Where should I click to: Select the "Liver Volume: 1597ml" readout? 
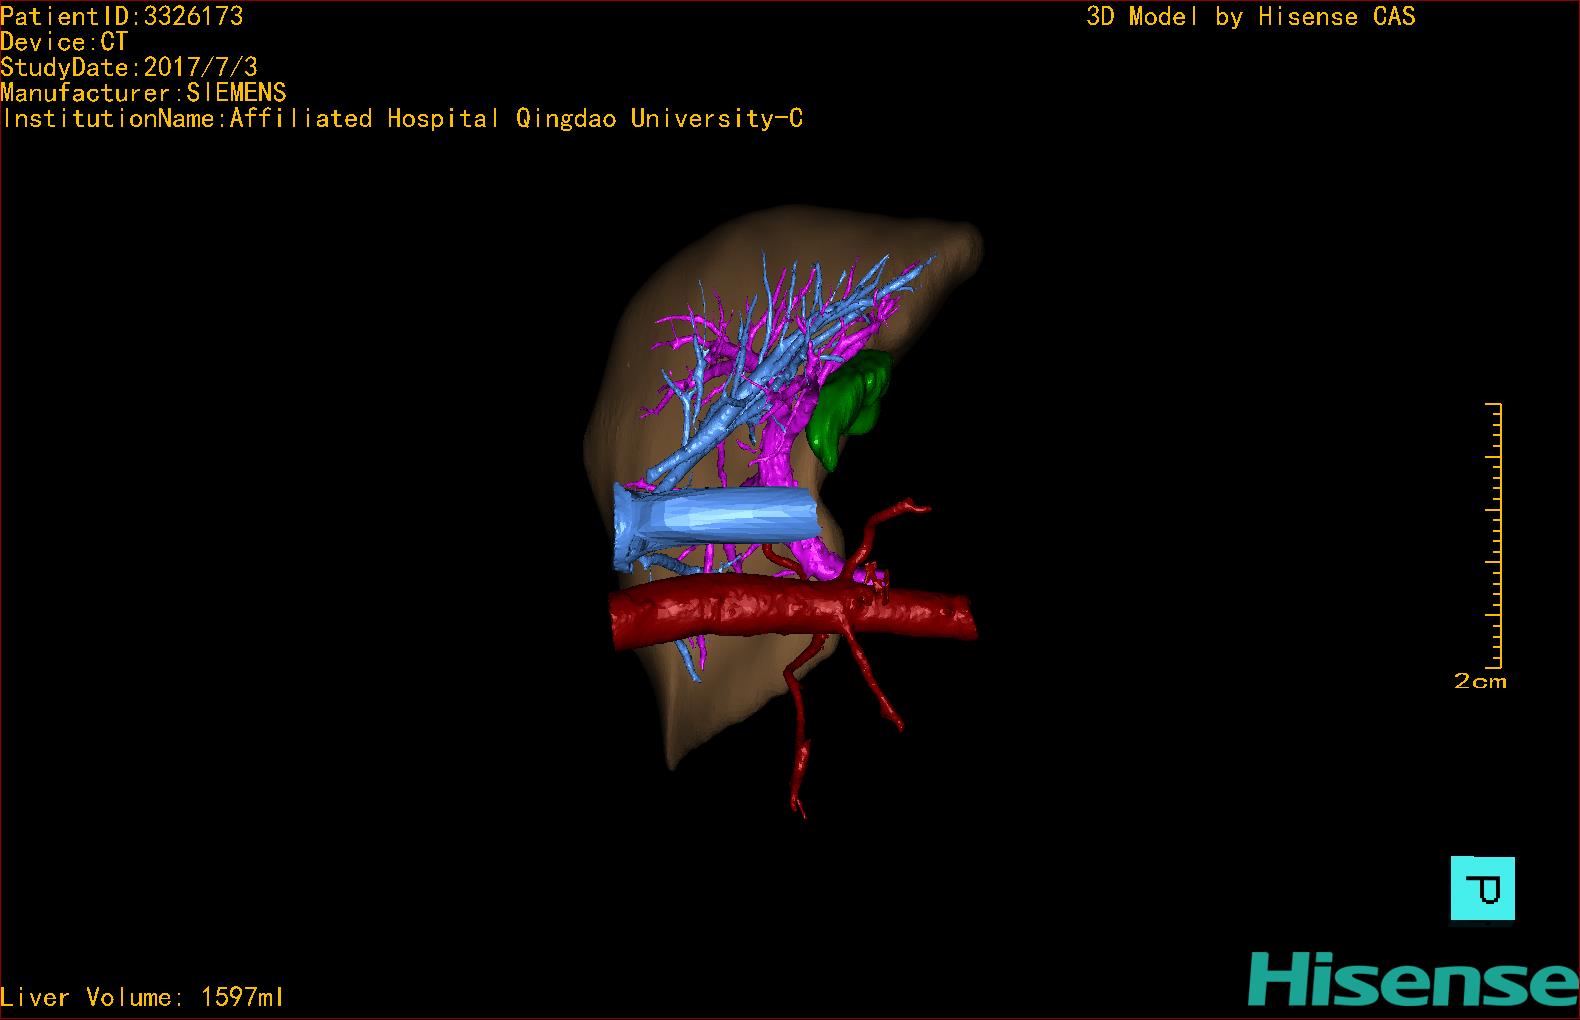click(x=143, y=997)
